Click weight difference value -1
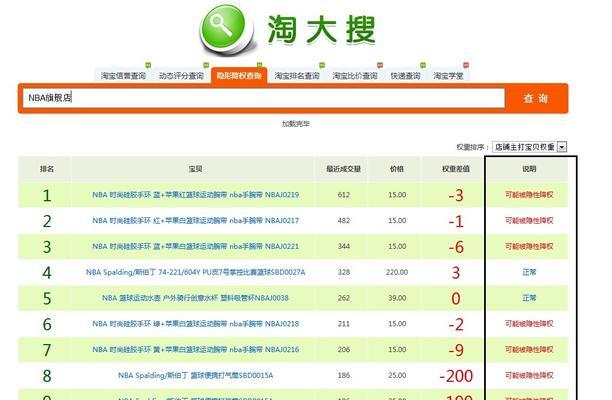612x400 pixels. [456, 221]
